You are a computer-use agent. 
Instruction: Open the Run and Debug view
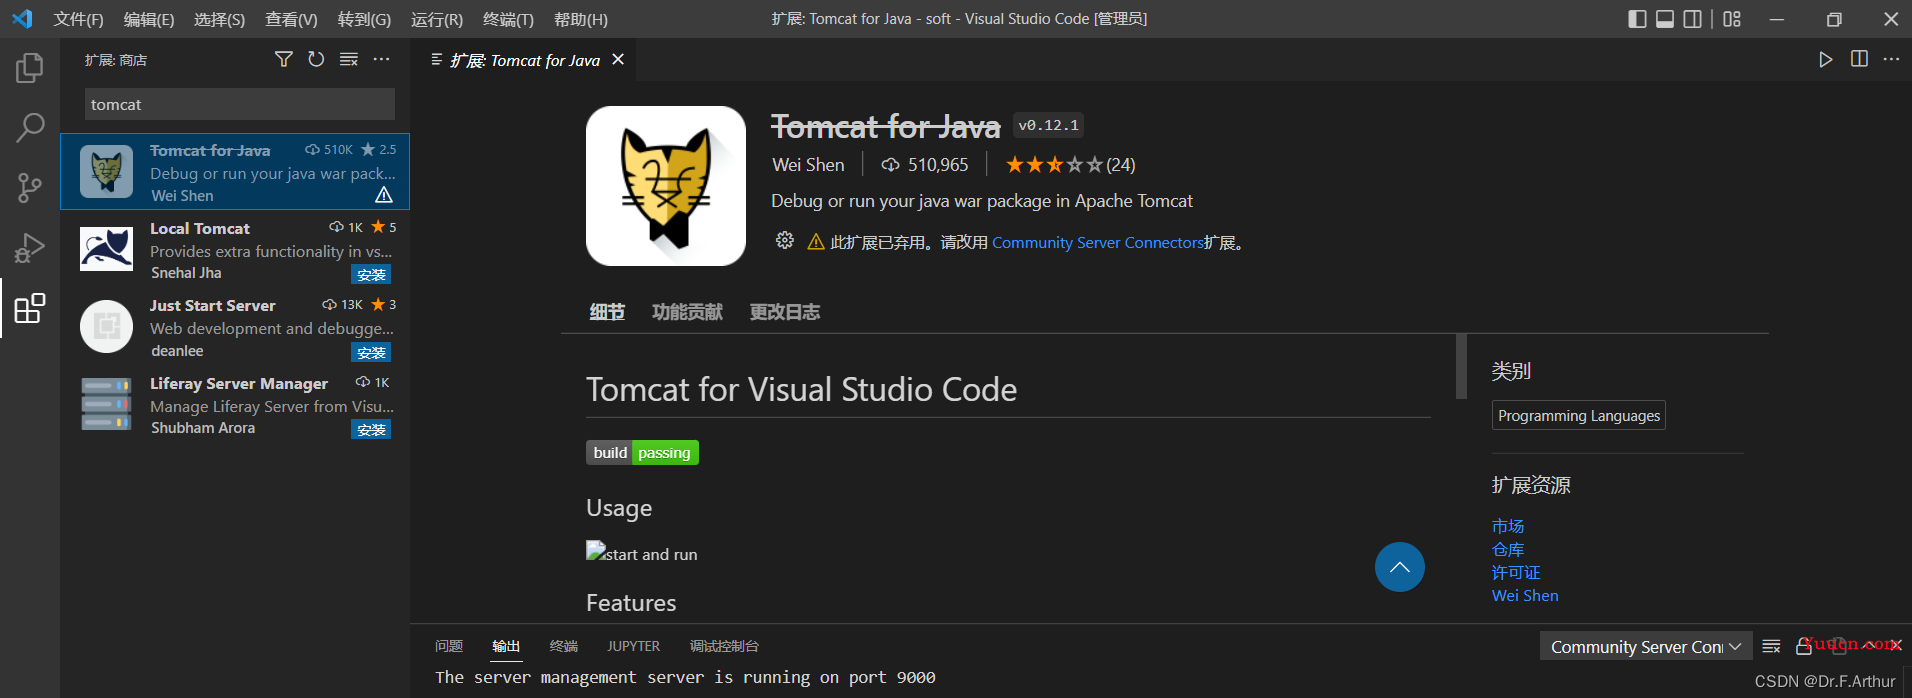(x=30, y=247)
